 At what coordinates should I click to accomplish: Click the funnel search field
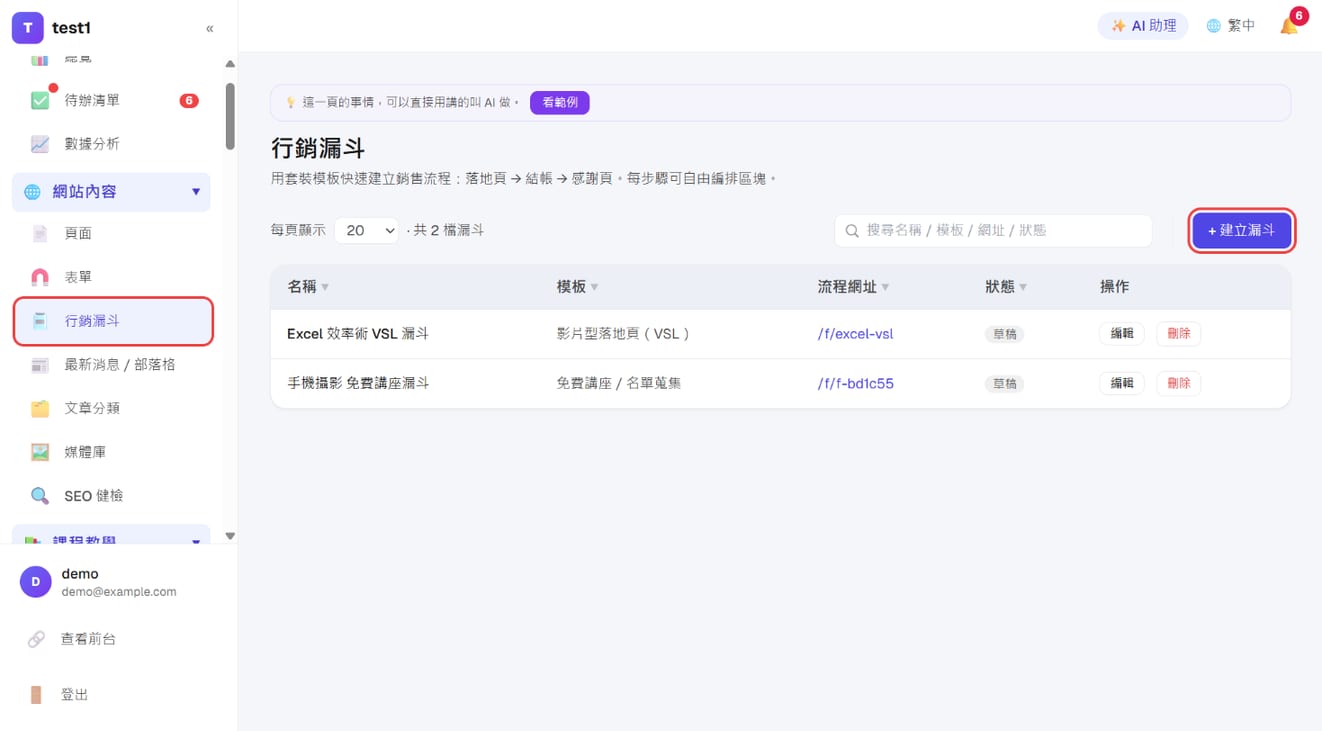pos(993,231)
